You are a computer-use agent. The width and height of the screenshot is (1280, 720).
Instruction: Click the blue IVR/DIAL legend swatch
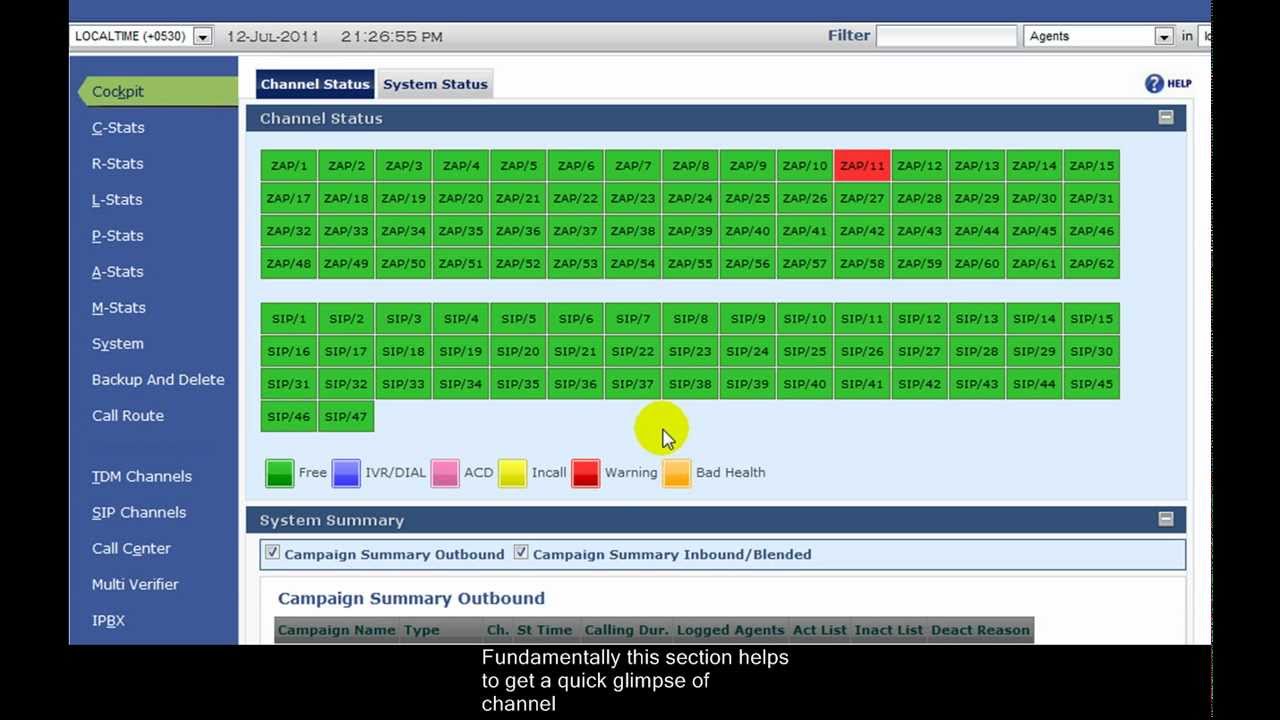coord(346,473)
